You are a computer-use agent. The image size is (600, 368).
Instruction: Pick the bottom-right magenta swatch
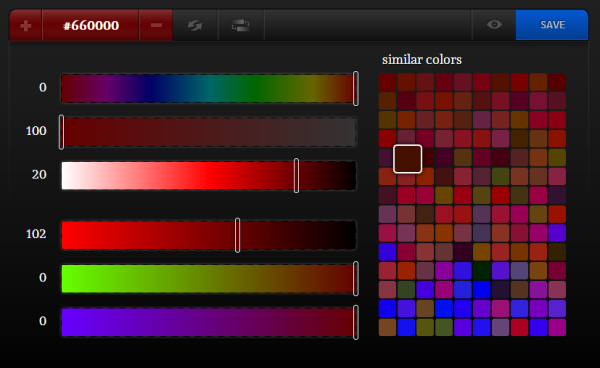click(557, 327)
